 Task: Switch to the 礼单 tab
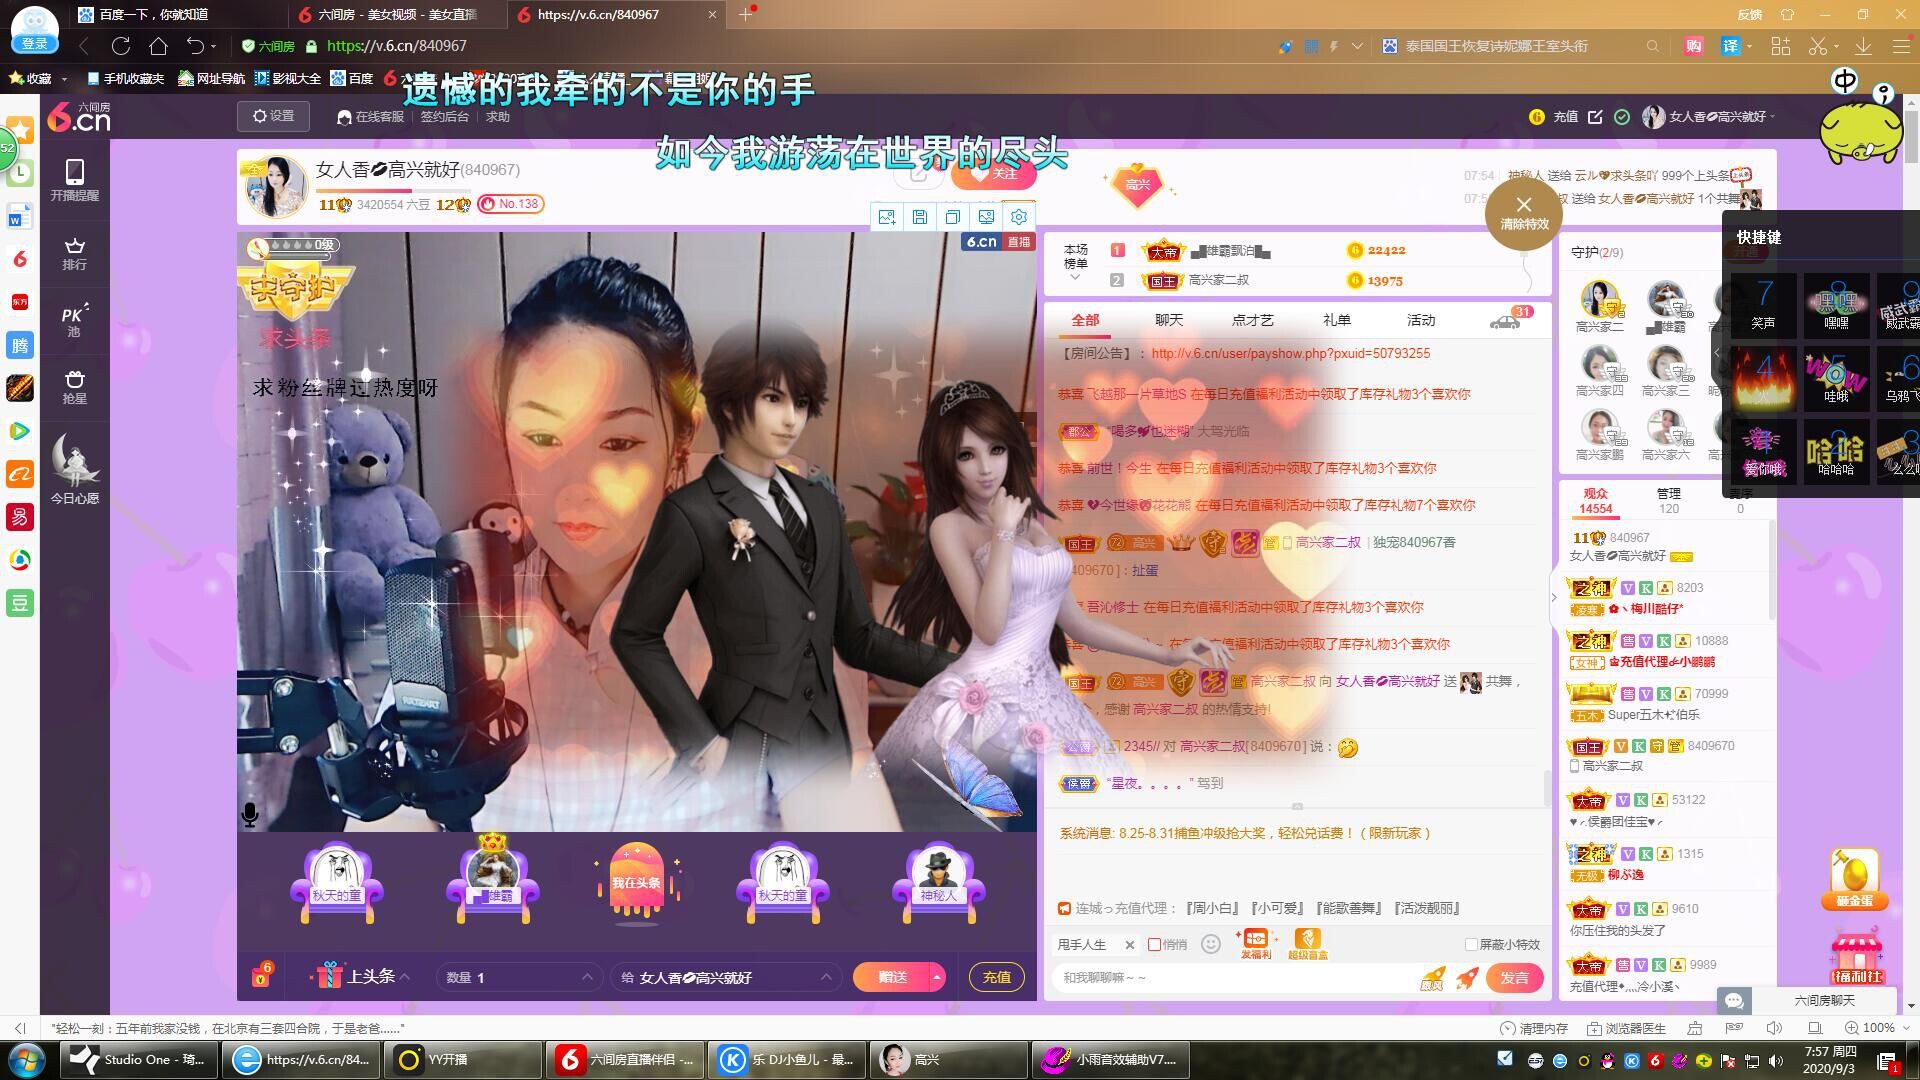click(x=1337, y=320)
